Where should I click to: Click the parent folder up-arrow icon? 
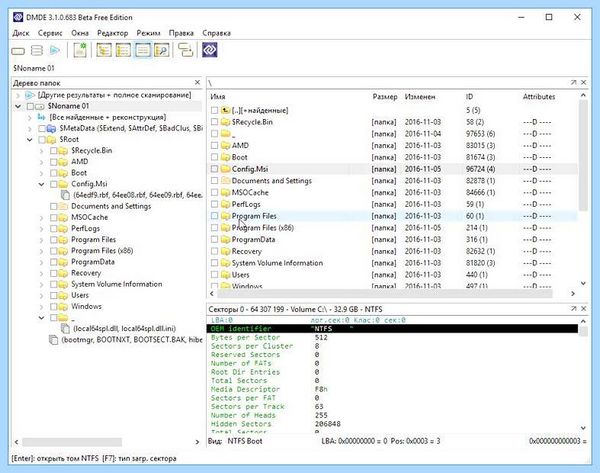[x=226, y=110]
